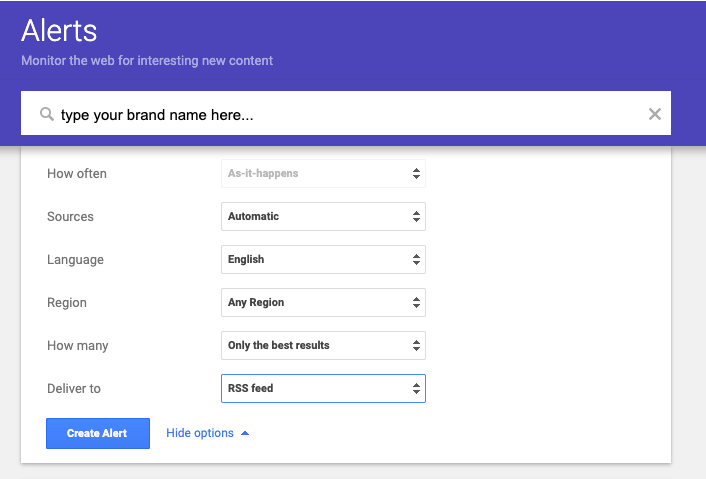
Task: Click the up-arrow caret beside Hide options
Action: click(245, 433)
